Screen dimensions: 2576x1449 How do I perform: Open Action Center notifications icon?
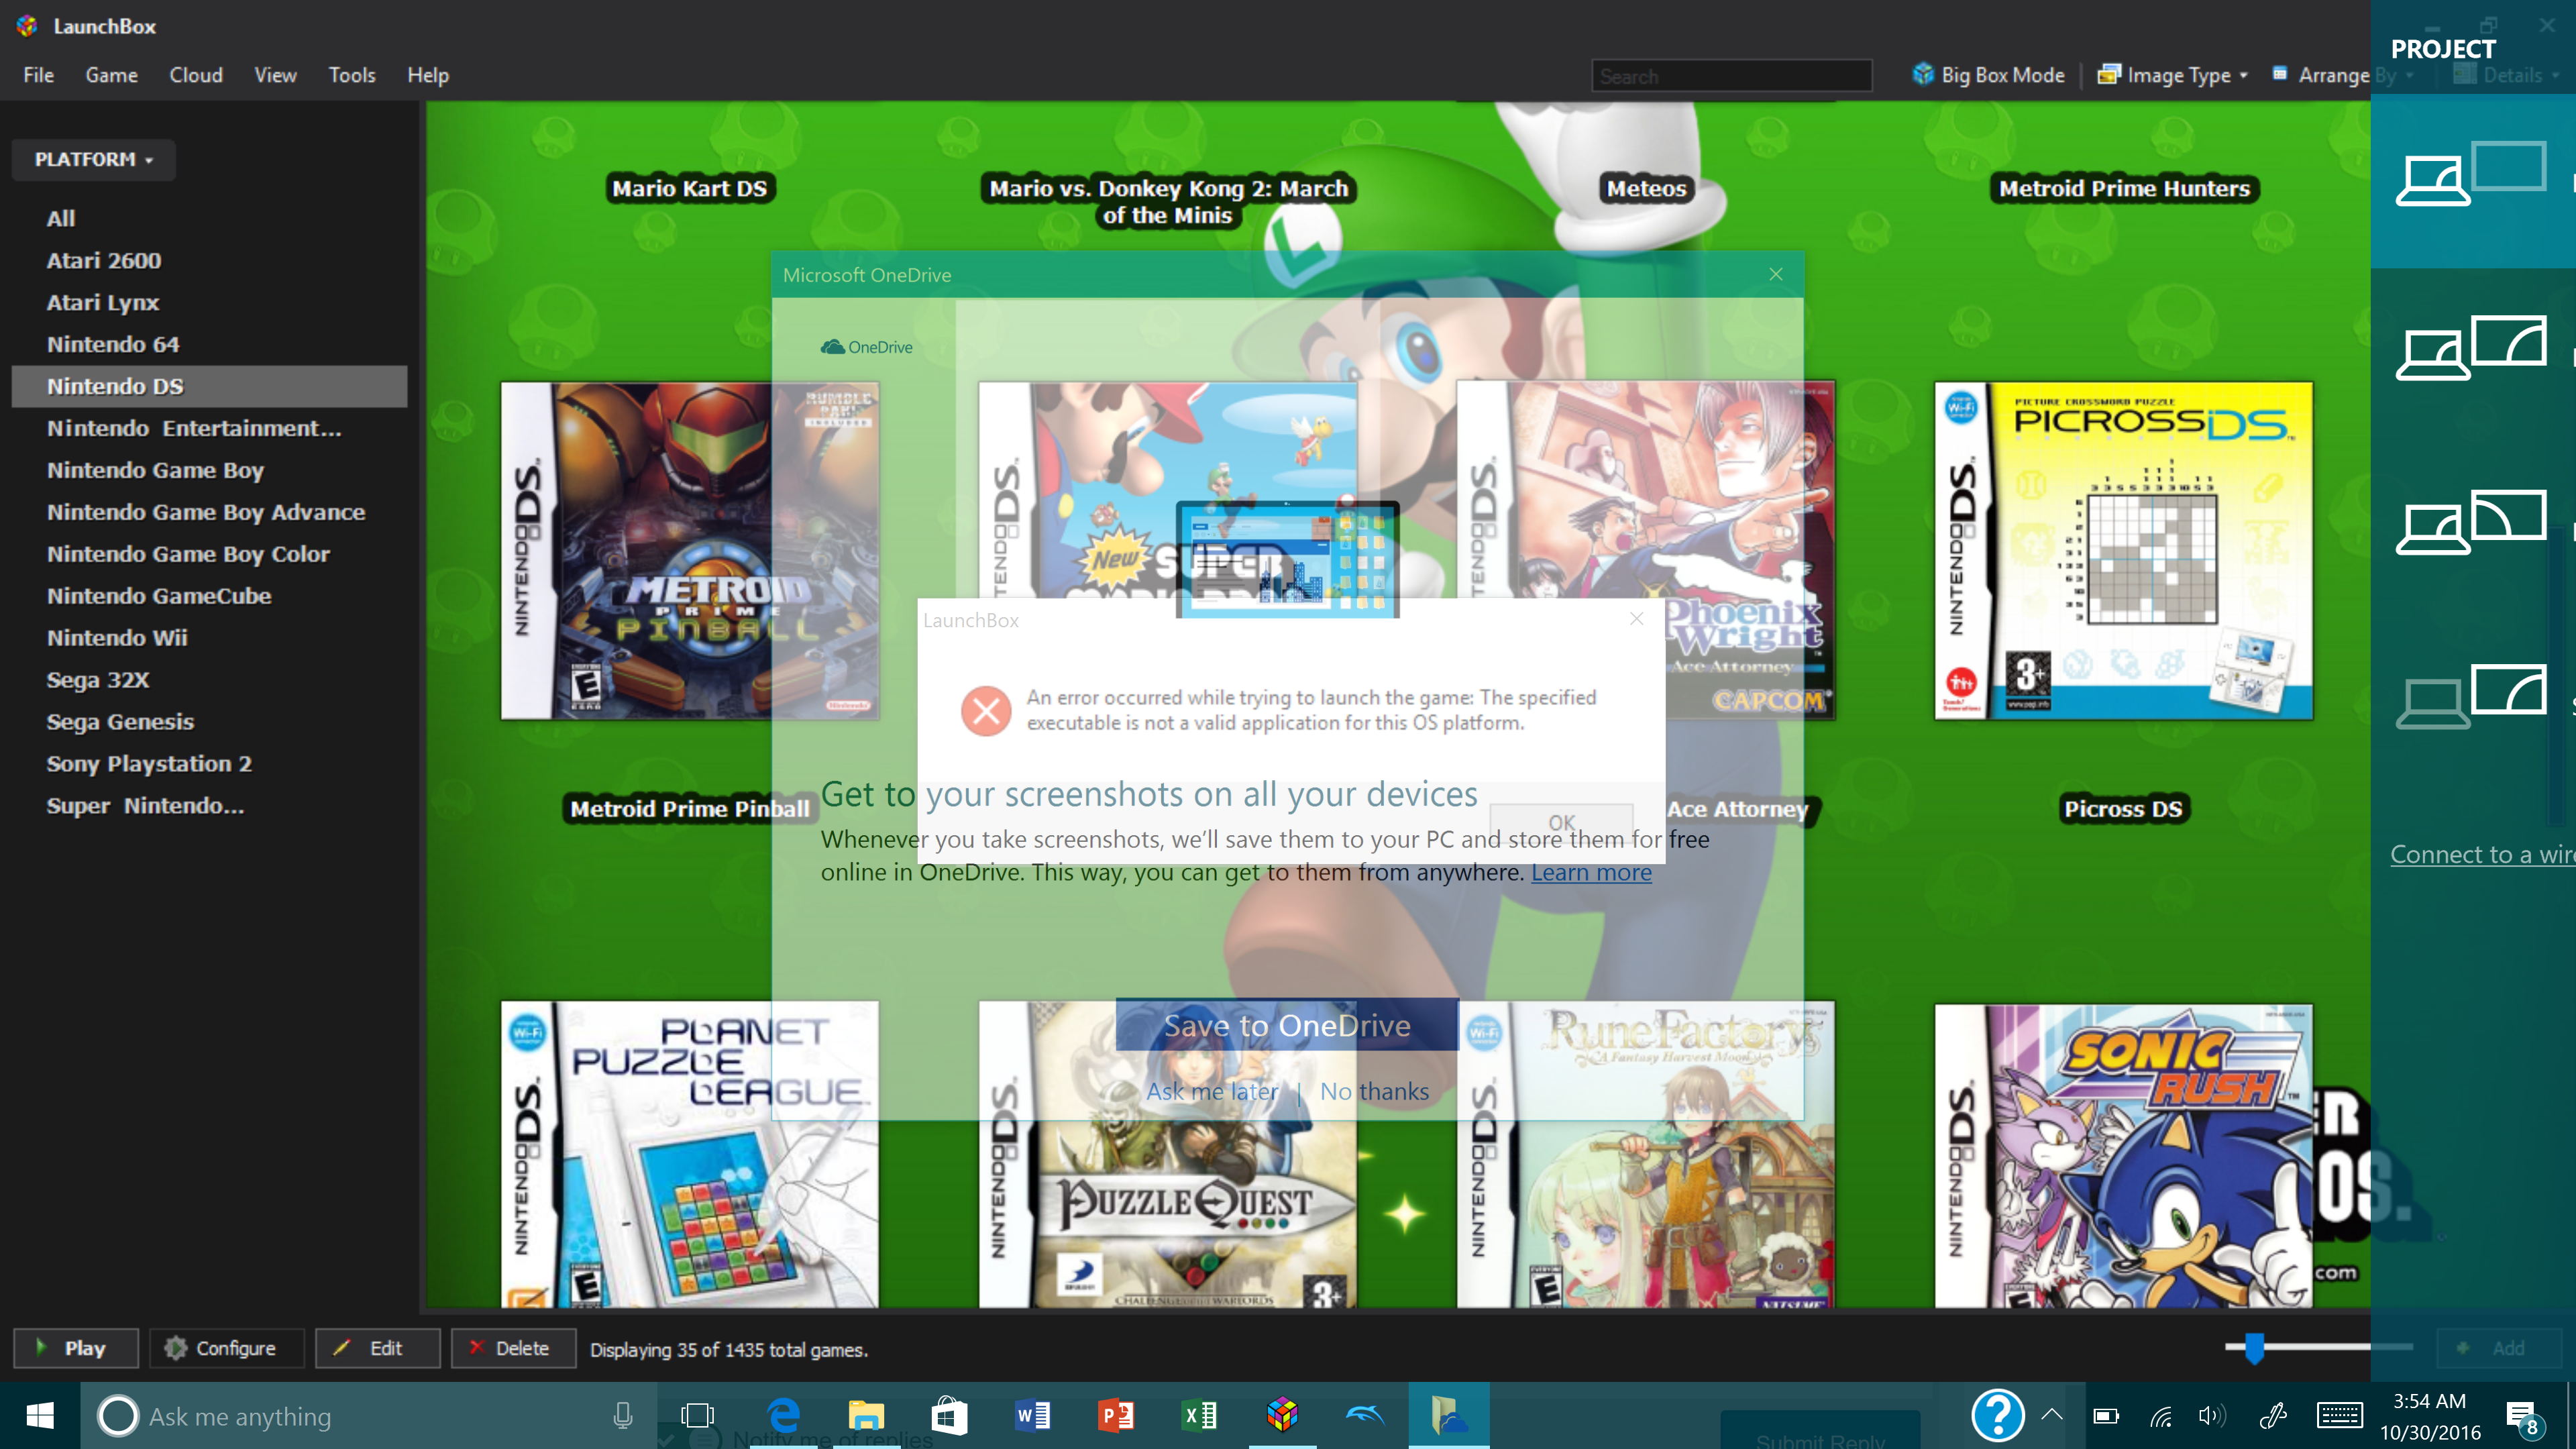[2524, 1416]
